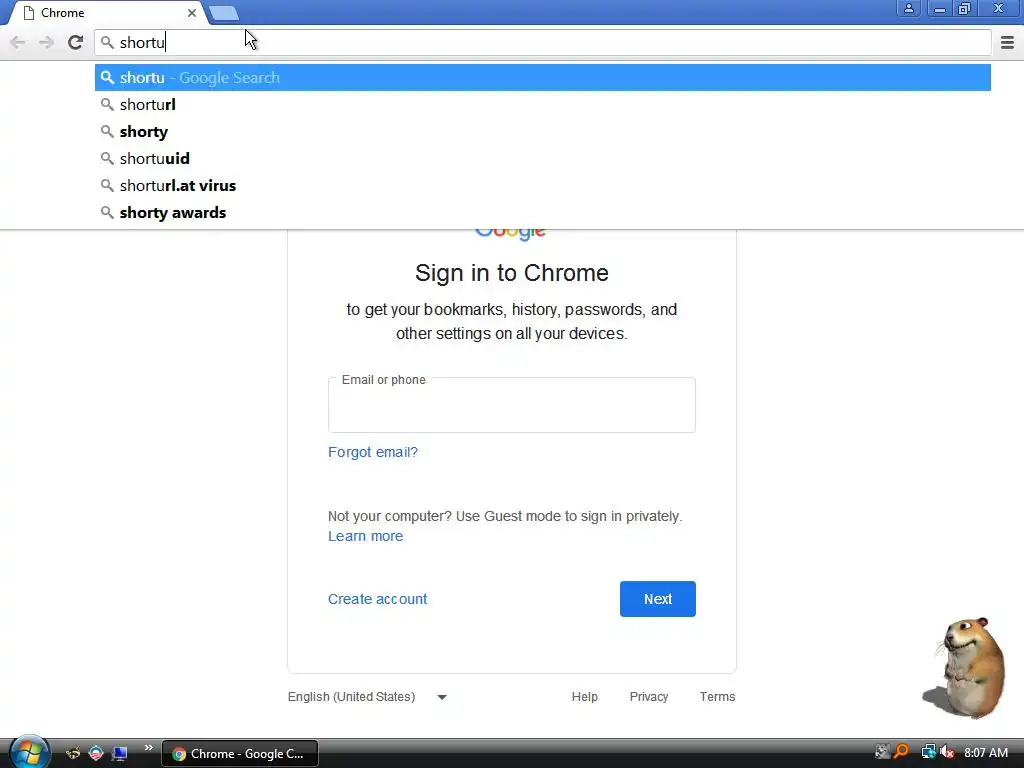The width and height of the screenshot is (1024, 768).
Task: Click the Email or phone field
Action: (511, 405)
